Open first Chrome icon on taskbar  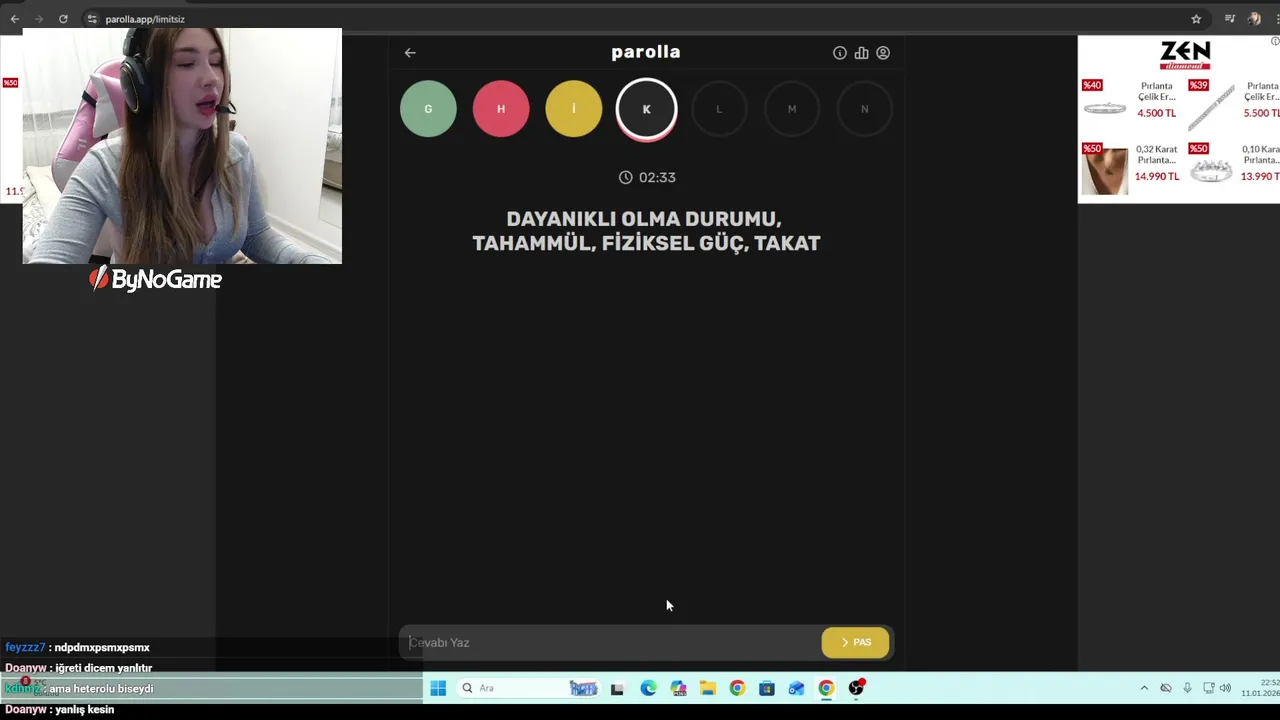[737, 688]
